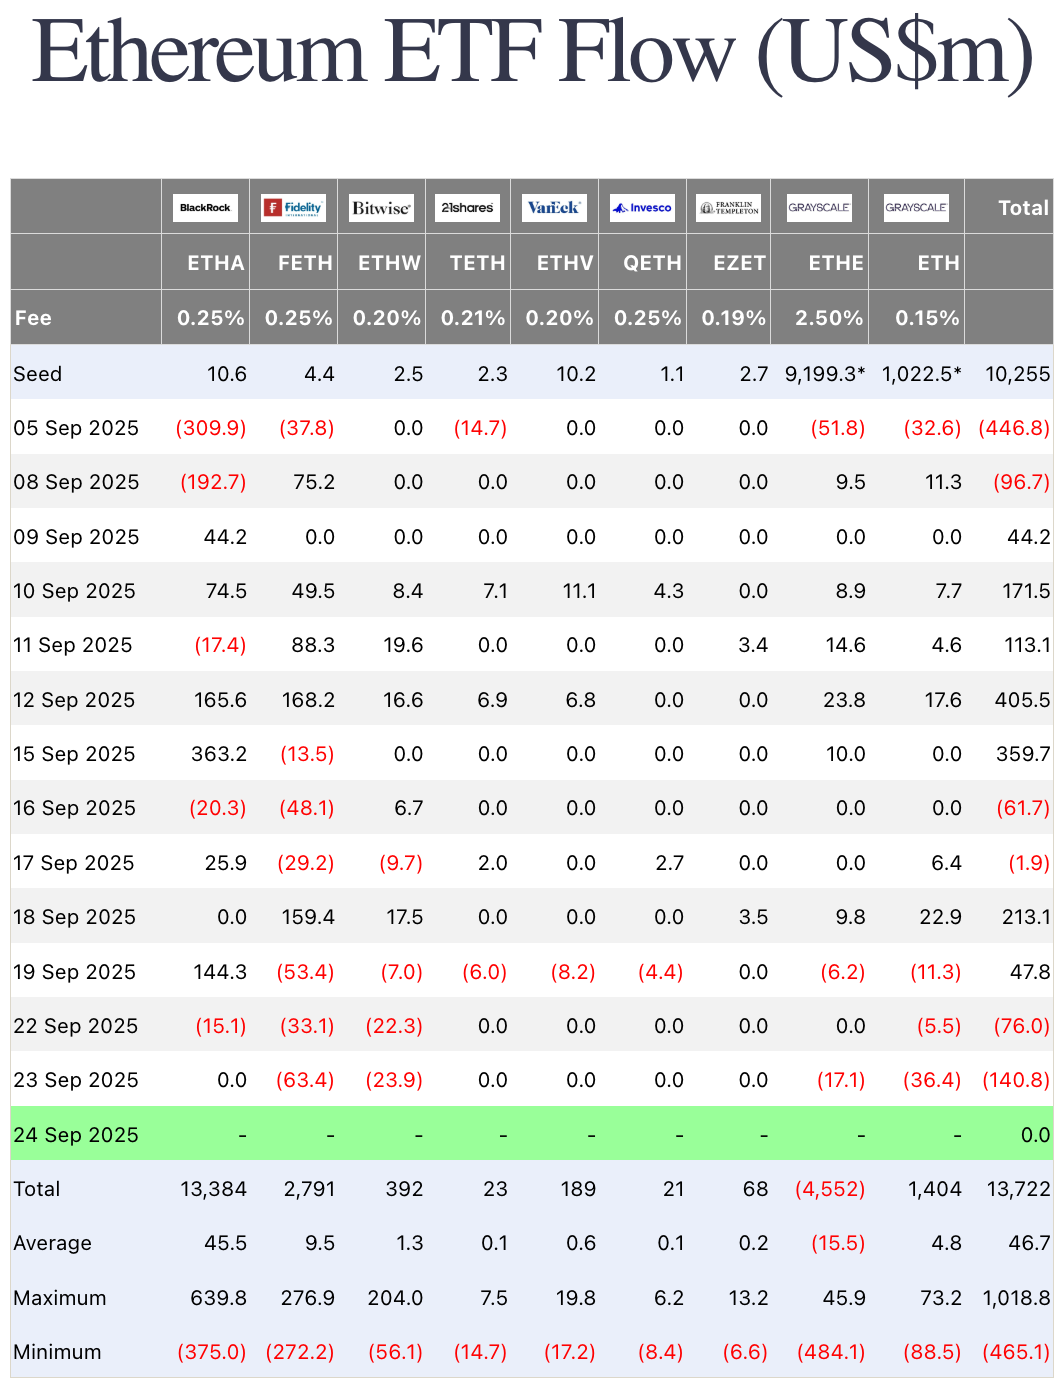Screen dimensions: 1064x1390
Task: Click the 168.2 FETH value
Action: point(308,700)
